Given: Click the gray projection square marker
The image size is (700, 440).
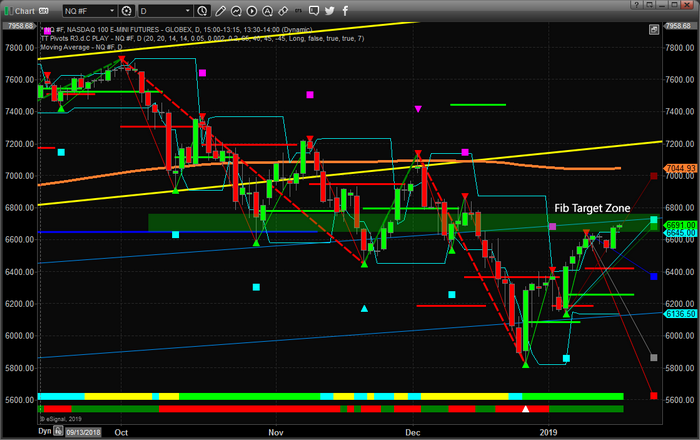Looking at the screenshot, I should (653, 357).
